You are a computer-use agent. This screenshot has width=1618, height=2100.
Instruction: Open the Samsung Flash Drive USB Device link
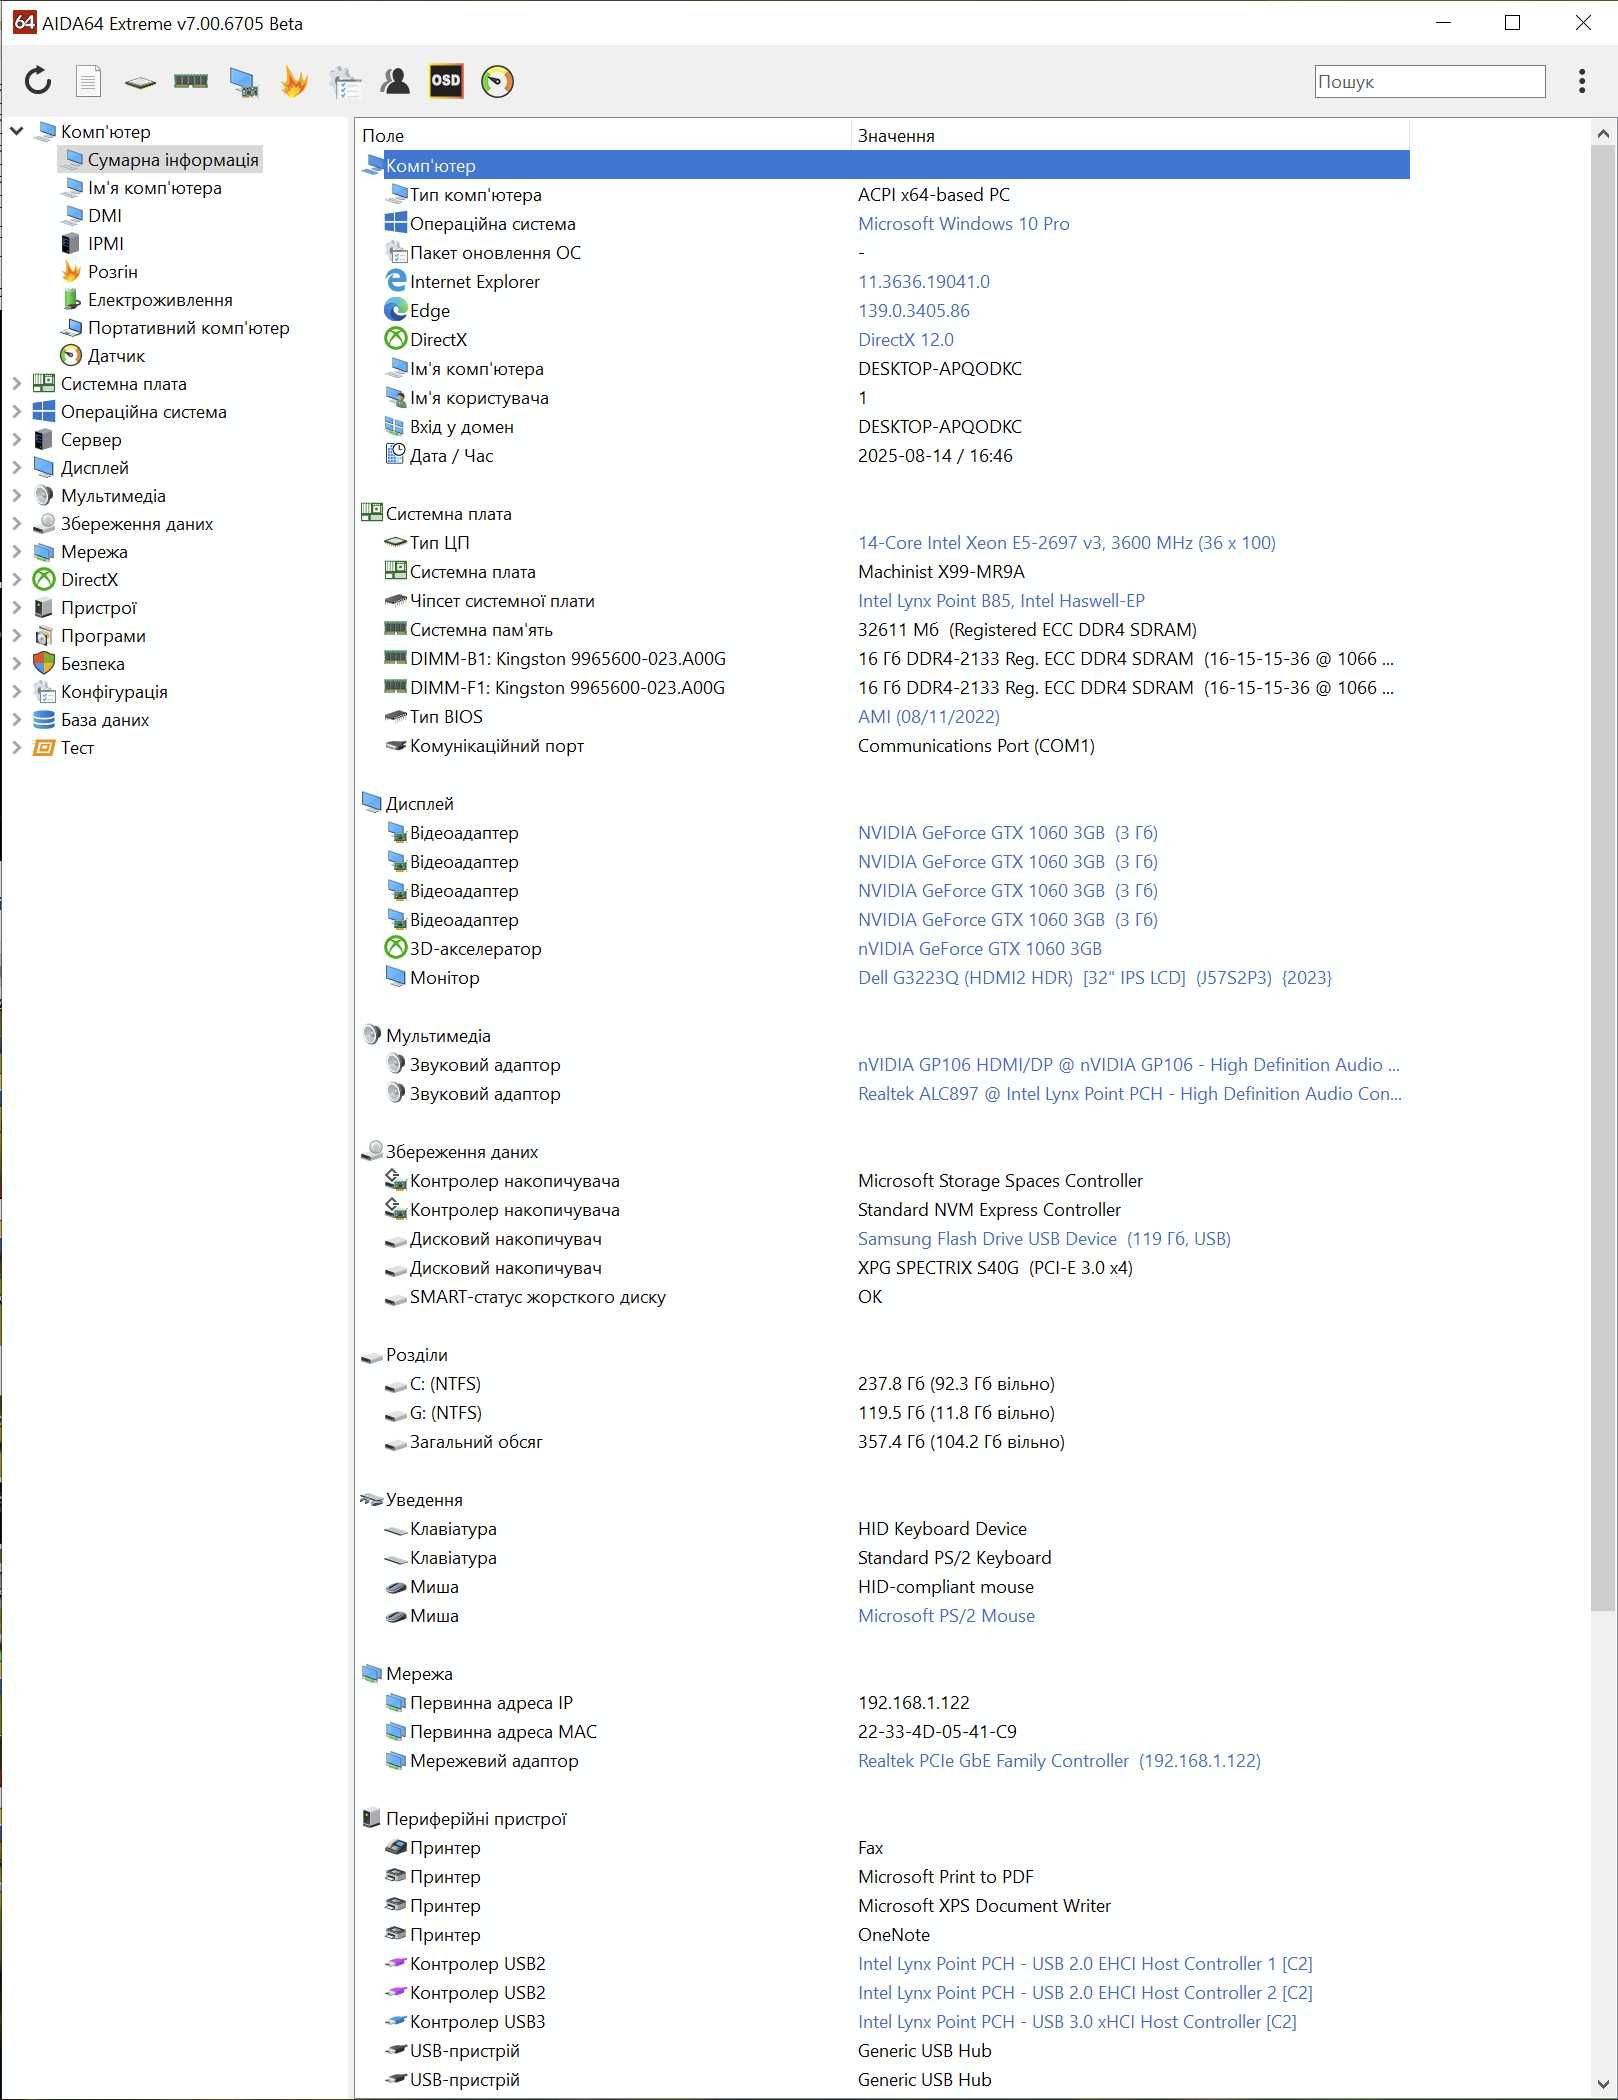coord(1044,1239)
